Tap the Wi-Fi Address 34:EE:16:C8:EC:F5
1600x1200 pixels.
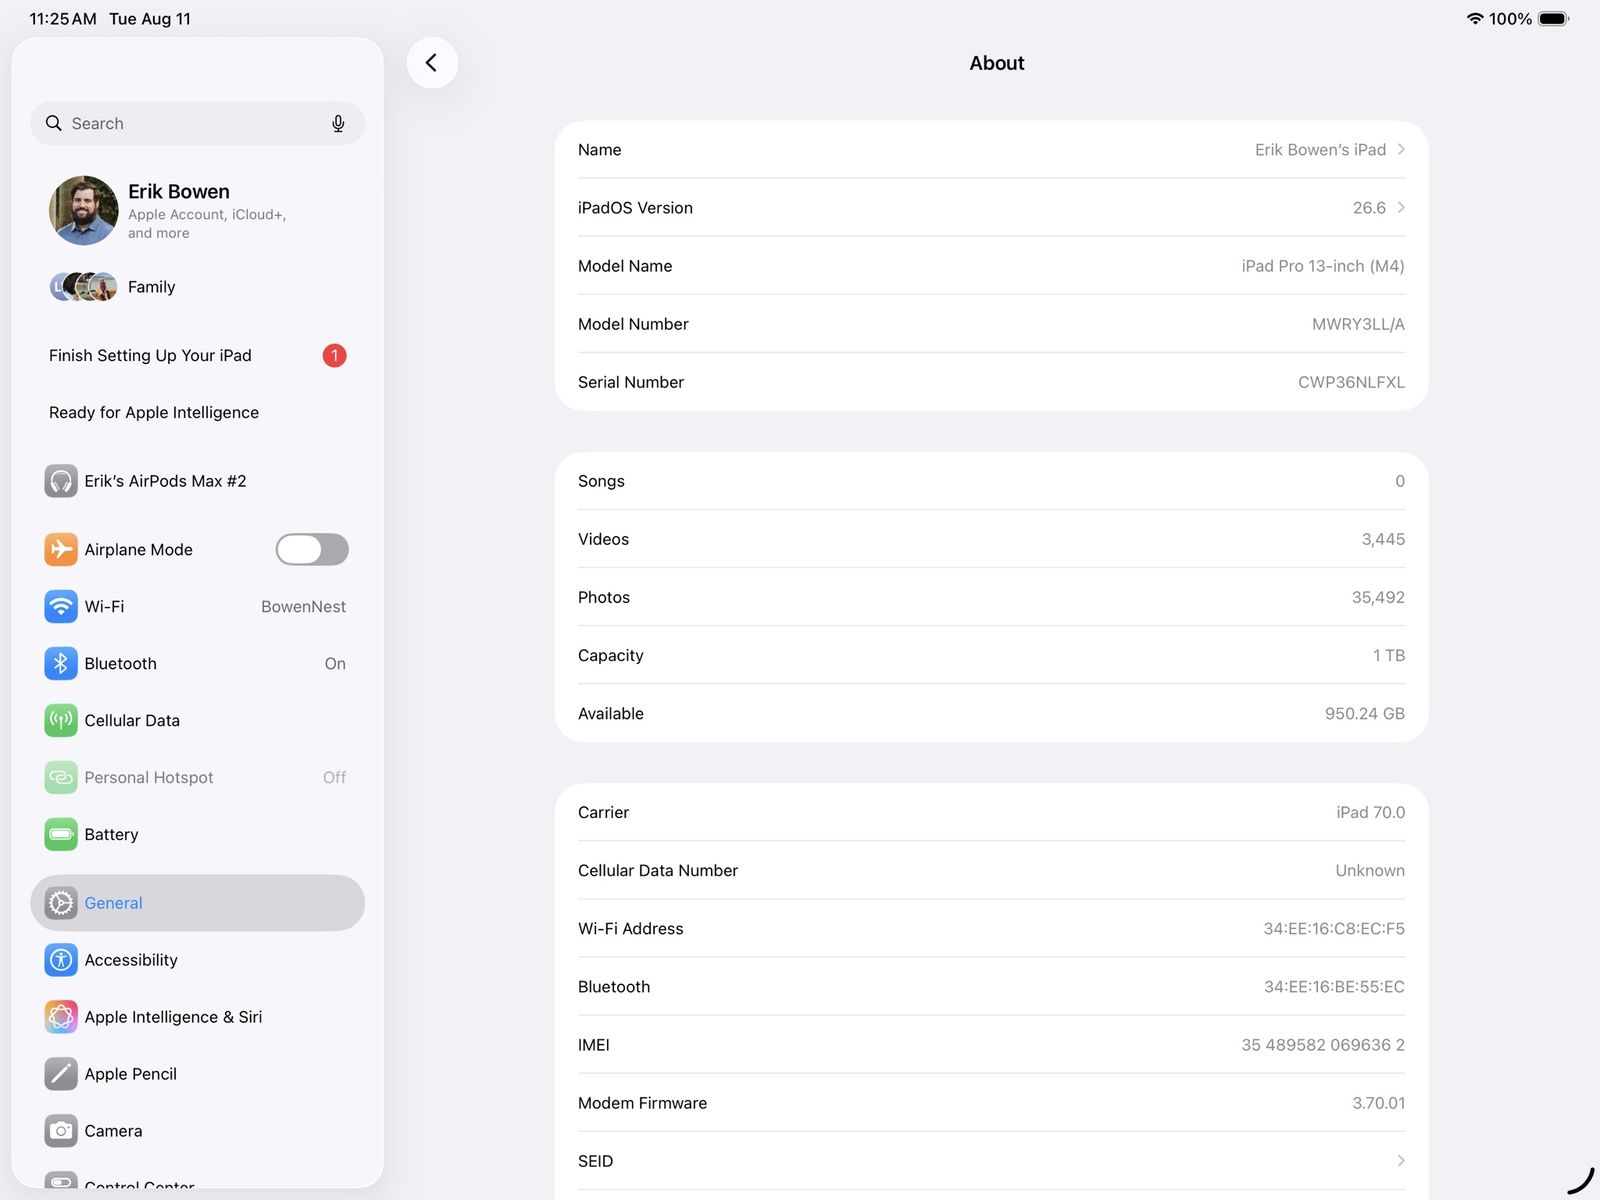coord(1334,928)
